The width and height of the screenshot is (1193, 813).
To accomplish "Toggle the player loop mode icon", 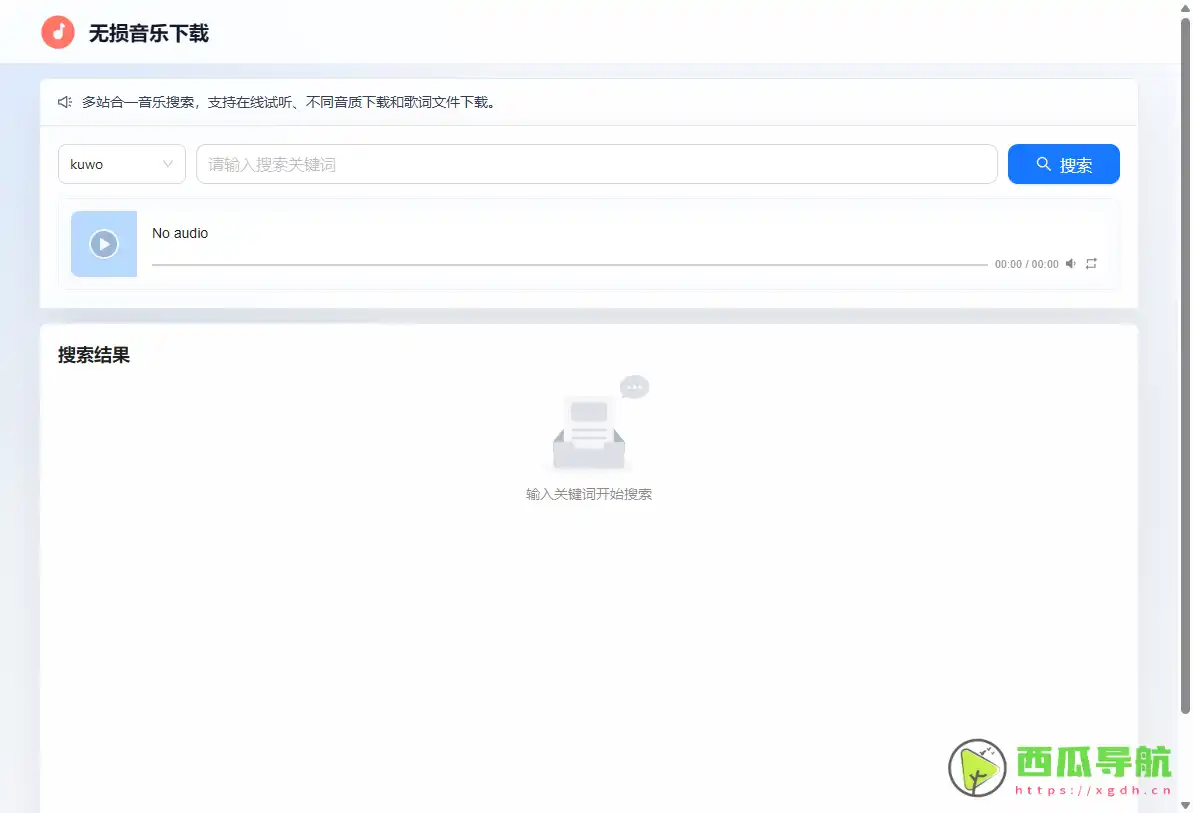I will coord(1091,264).
